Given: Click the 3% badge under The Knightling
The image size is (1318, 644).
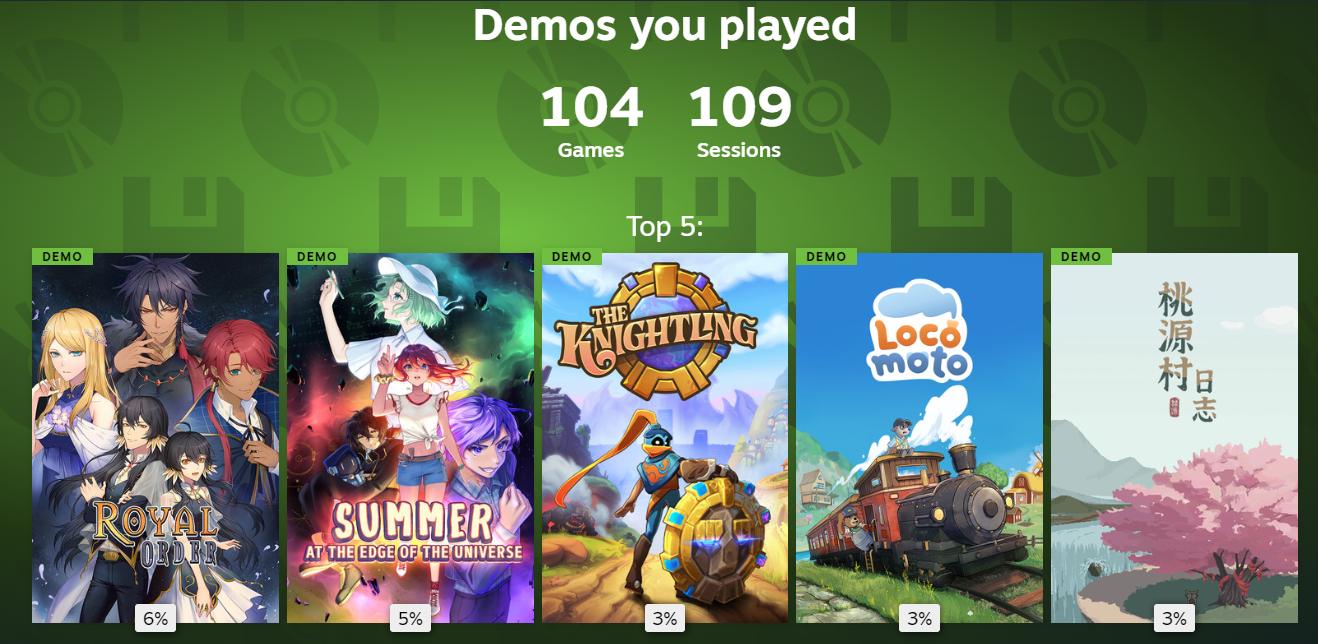Looking at the screenshot, I should tap(664, 619).
